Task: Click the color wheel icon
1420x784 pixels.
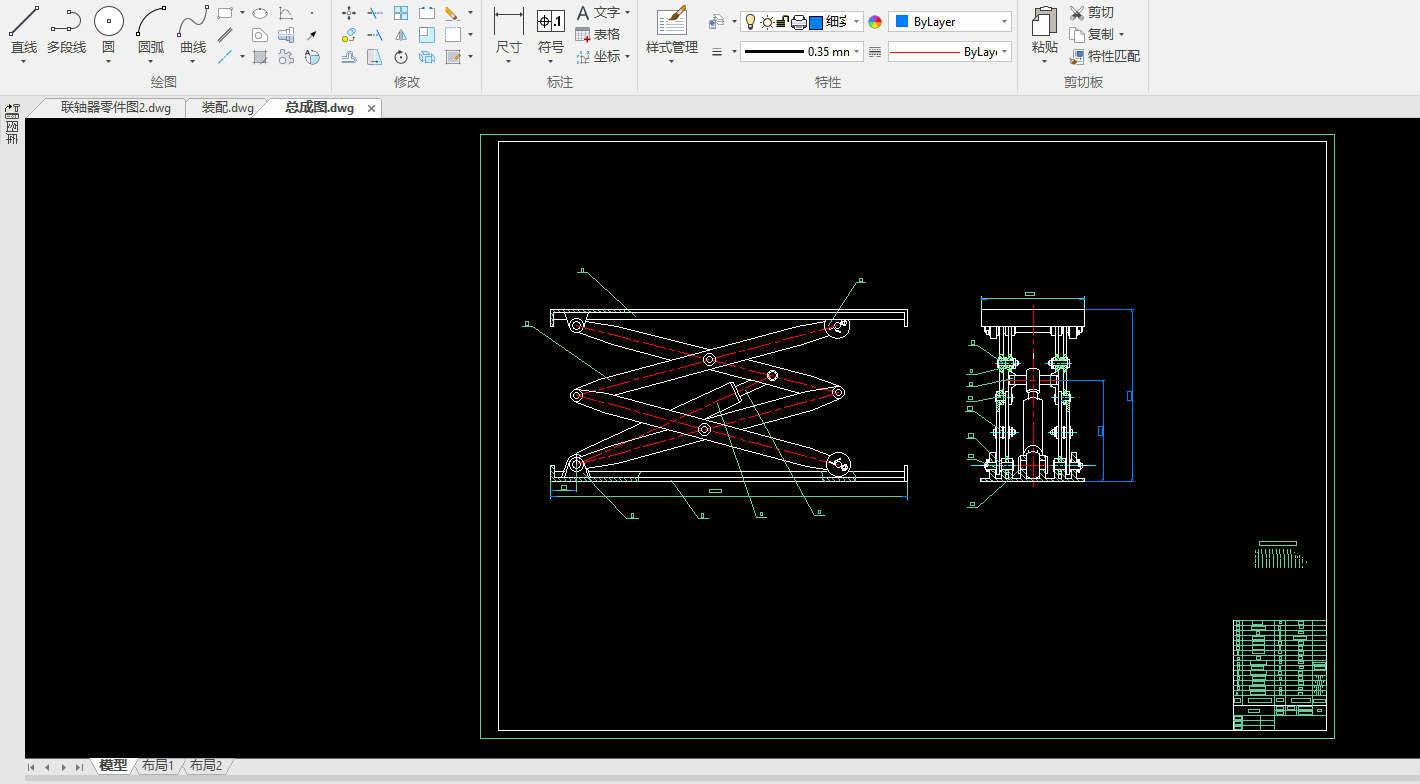Action: point(875,22)
